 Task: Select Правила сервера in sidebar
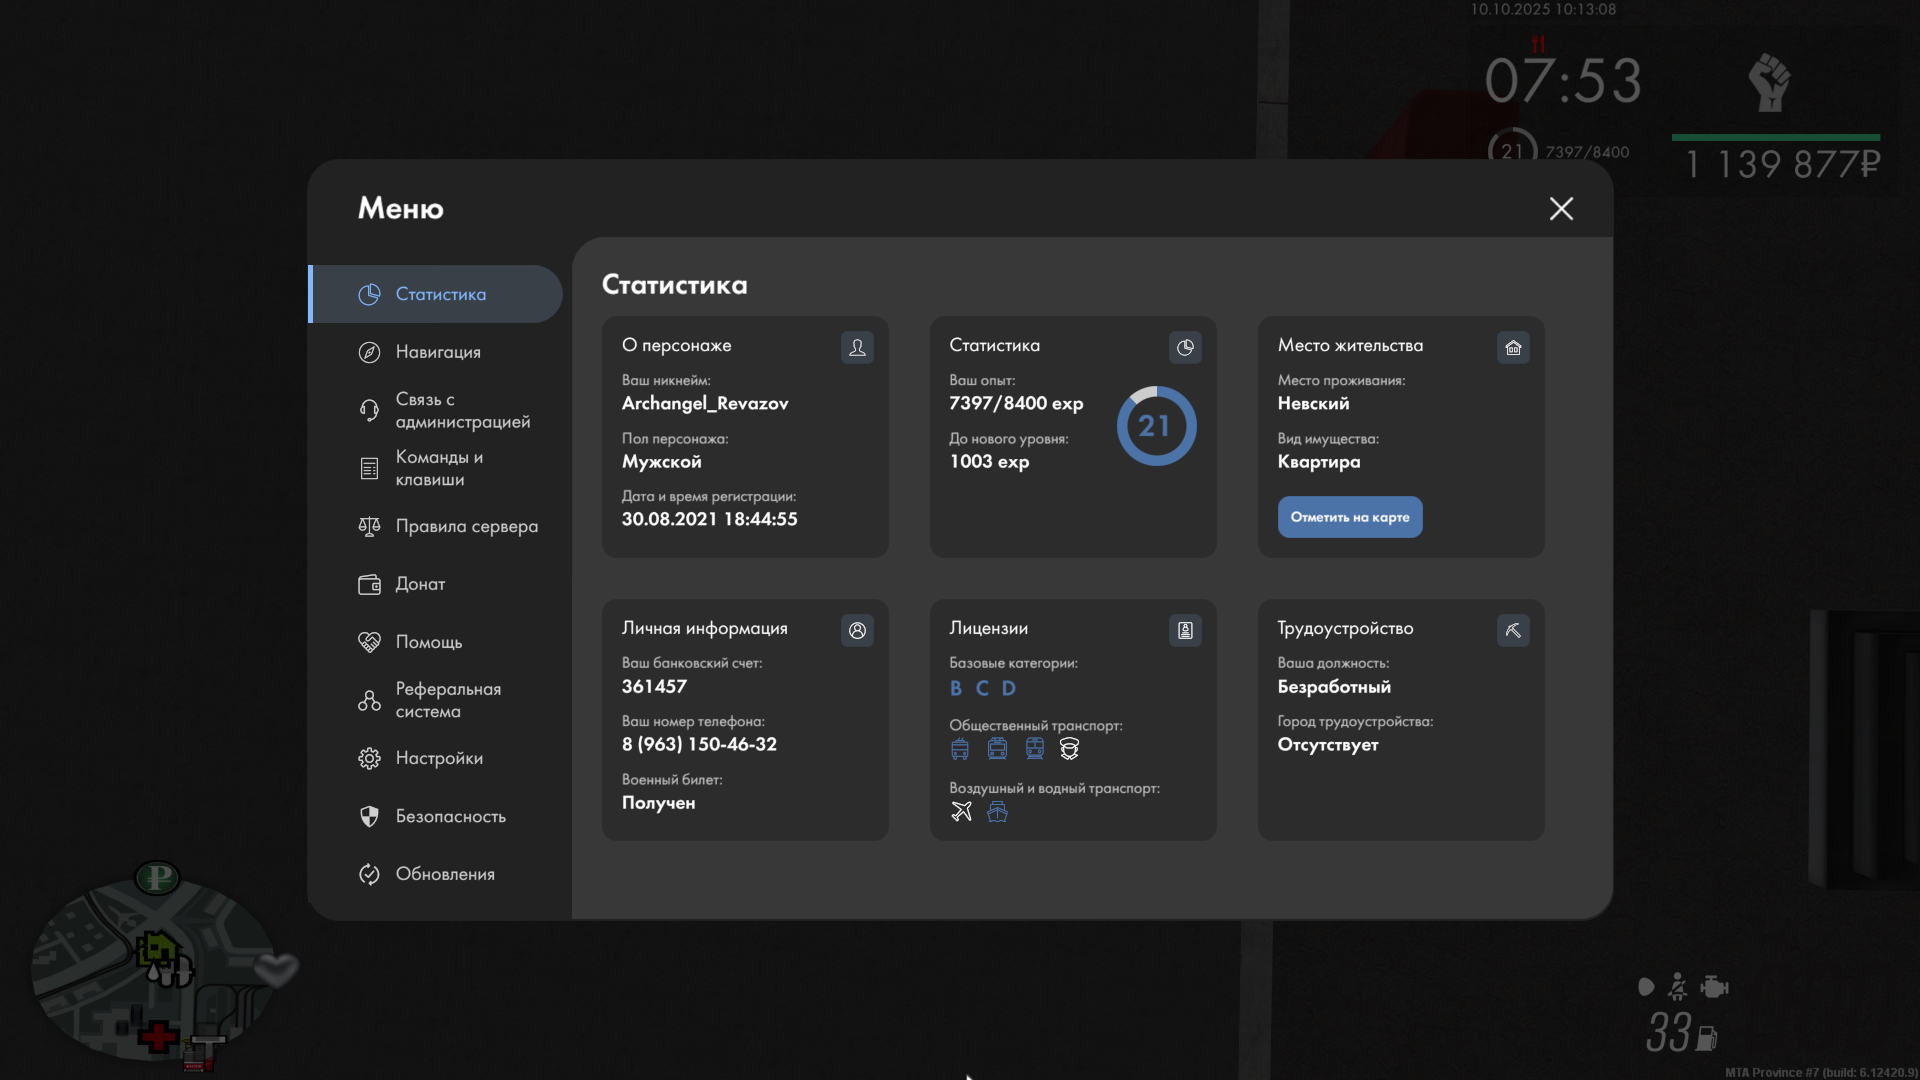pos(466,526)
